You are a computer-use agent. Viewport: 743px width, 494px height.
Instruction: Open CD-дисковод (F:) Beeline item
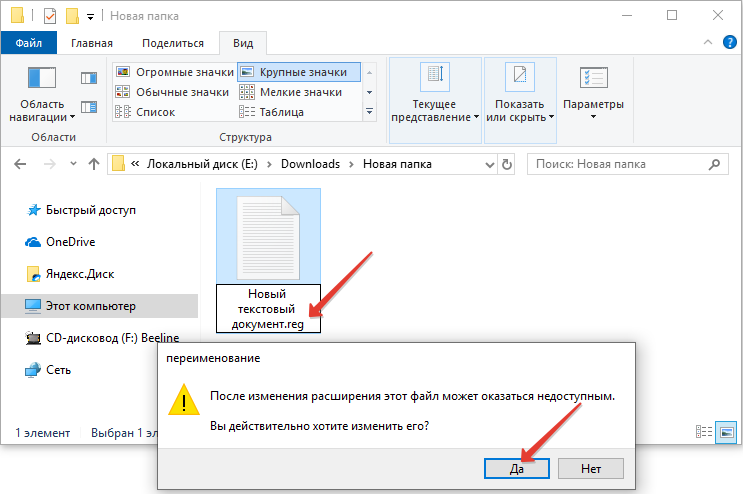point(102,338)
